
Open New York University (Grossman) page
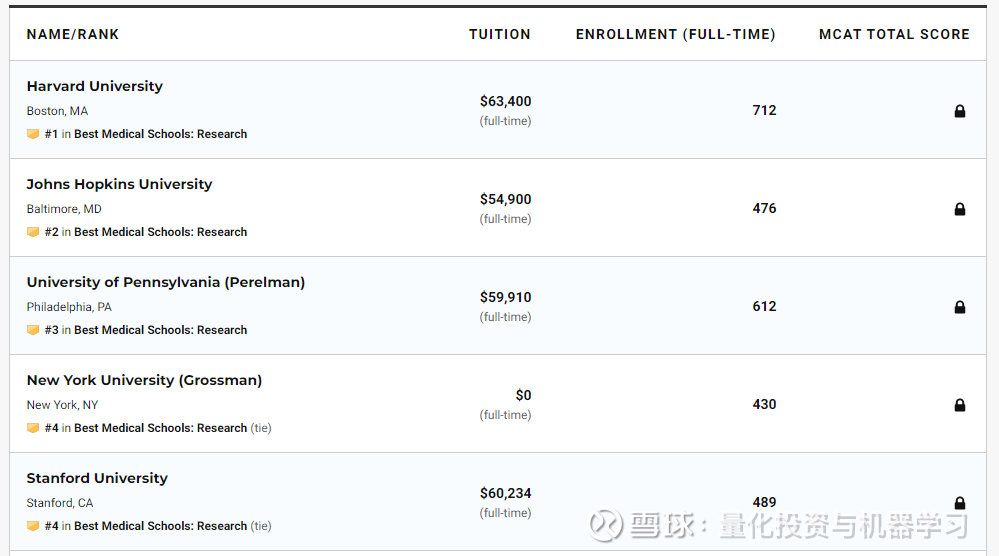[x=144, y=380]
